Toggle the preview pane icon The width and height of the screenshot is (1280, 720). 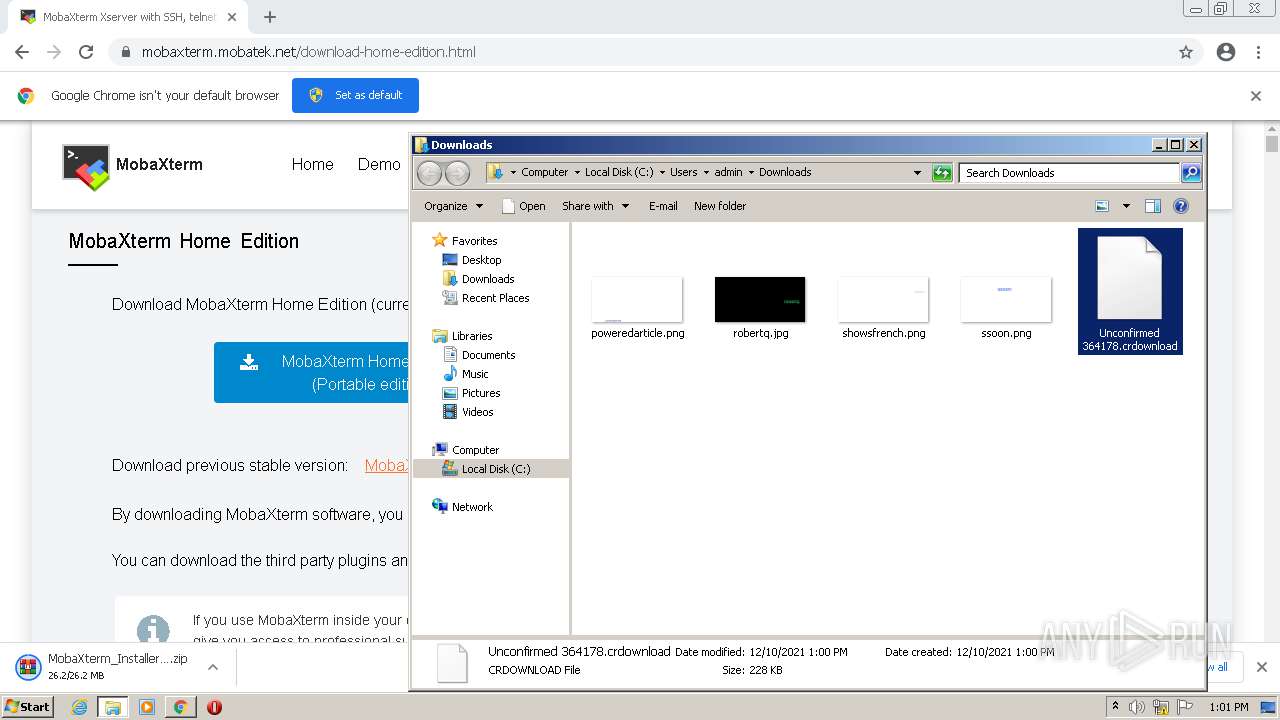[x=1153, y=206]
